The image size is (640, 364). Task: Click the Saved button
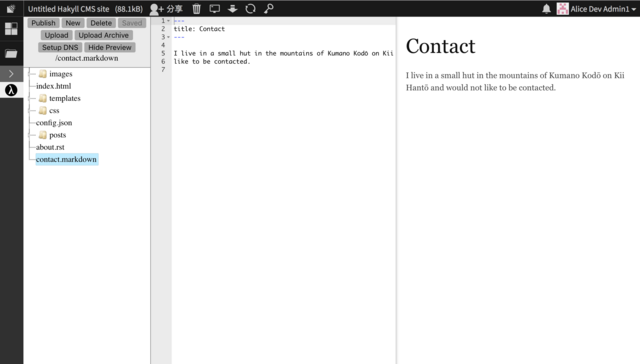(x=132, y=23)
